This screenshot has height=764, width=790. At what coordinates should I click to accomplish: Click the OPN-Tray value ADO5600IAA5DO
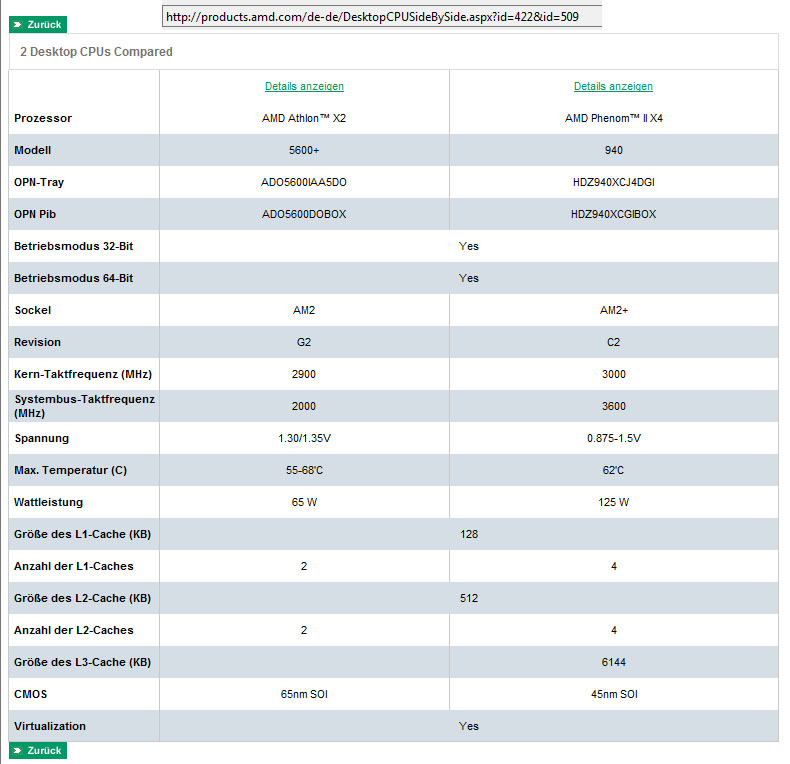pos(304,182)
